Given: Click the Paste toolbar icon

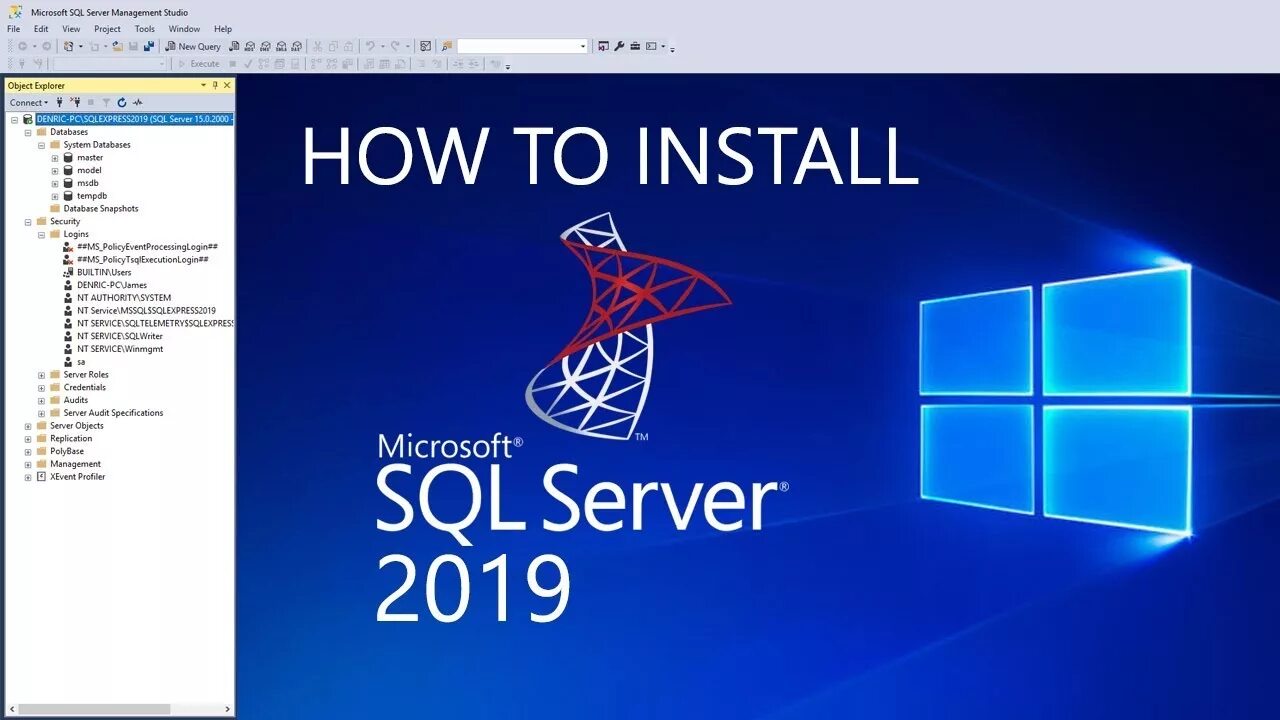Looking at the screenshot, I should click(348, 46).
